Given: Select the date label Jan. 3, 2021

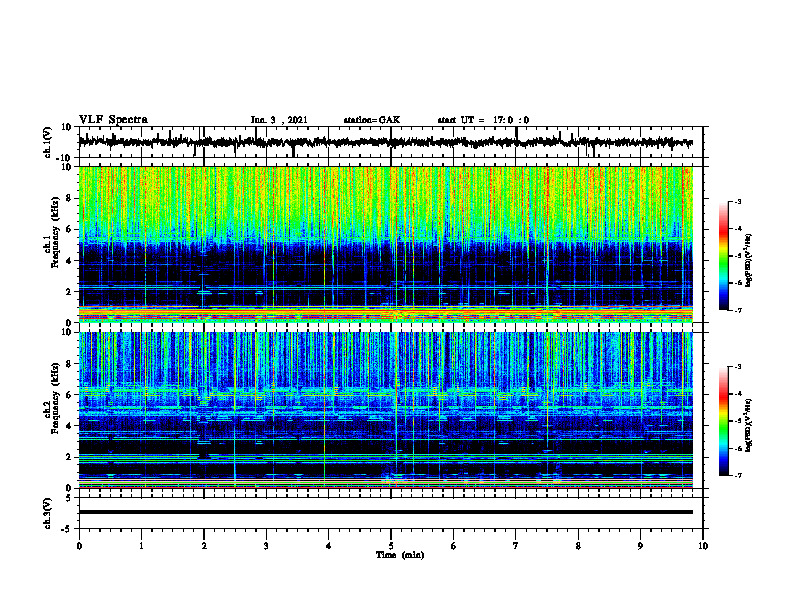Looking at the screenshot, I should coord(279,120).
